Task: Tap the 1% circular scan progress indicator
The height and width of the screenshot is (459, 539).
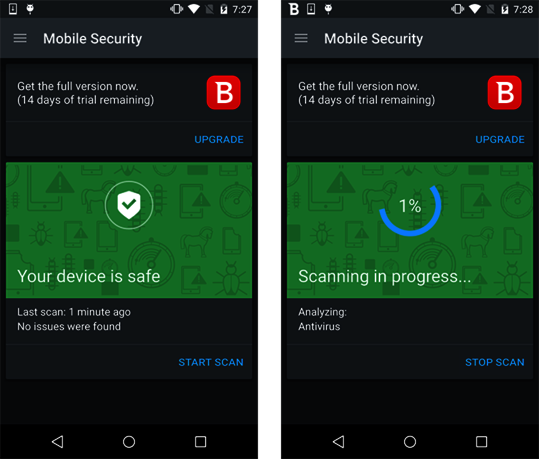Action: pyautogui.click(x=410, y=210)
